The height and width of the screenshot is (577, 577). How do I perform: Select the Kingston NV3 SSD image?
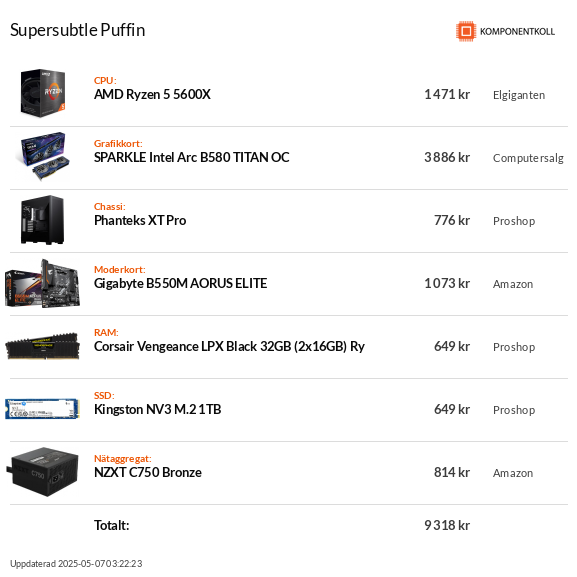click(x=43, y=409)
